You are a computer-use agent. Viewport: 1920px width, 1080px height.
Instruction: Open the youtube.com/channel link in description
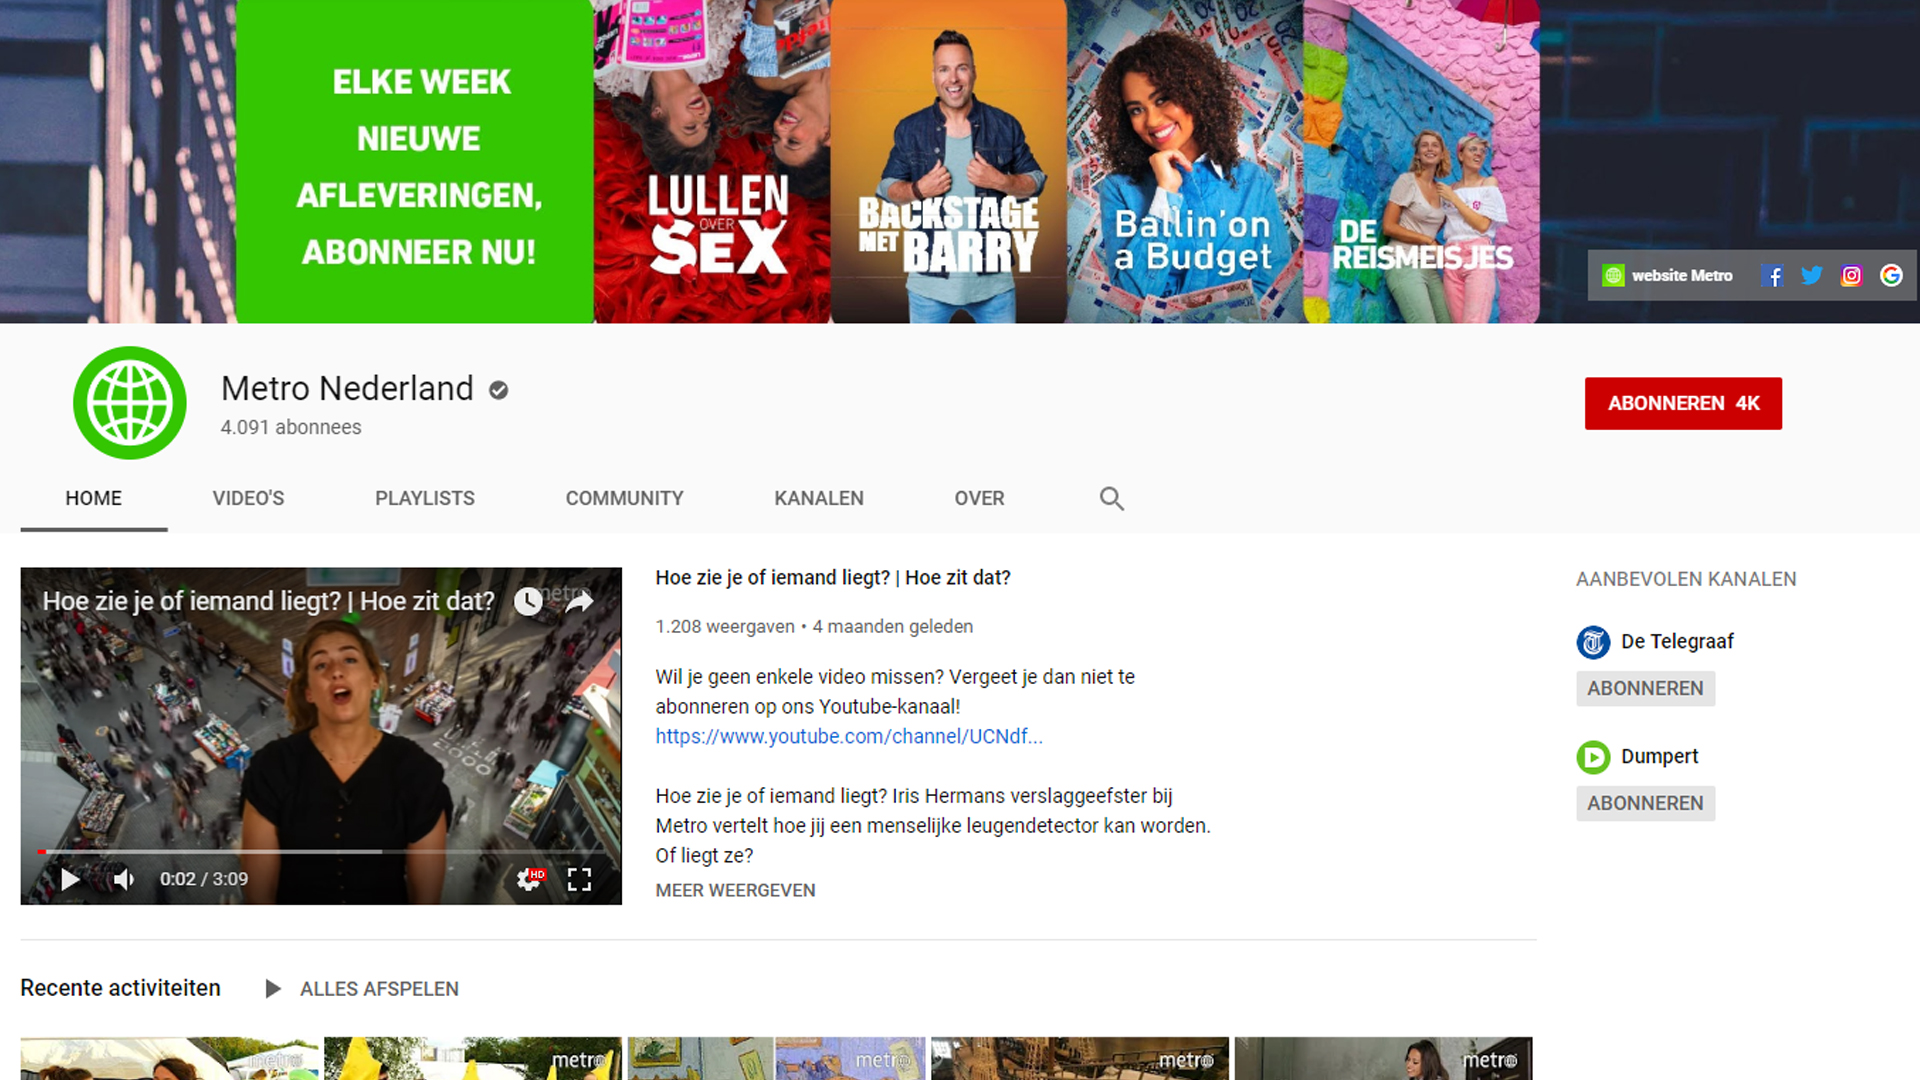point(849,737)
